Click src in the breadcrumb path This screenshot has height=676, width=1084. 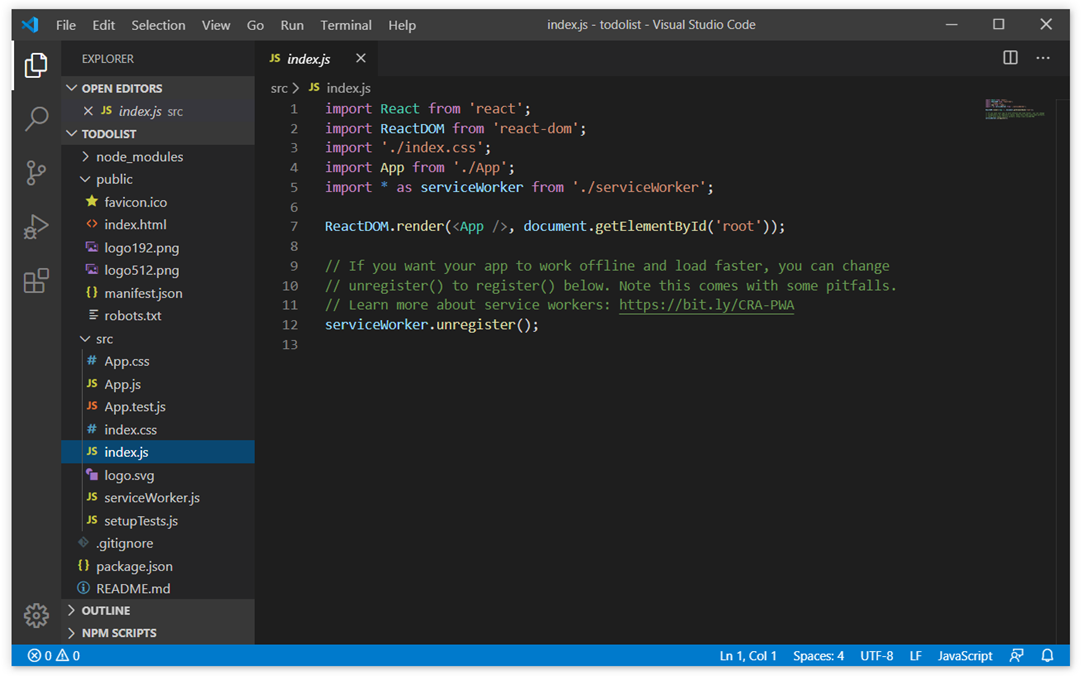[279, 88]
